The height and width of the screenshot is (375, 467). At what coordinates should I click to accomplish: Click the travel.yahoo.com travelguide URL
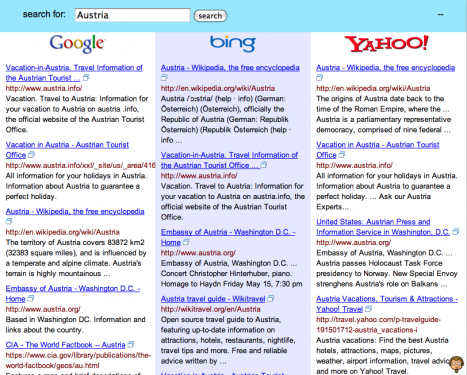(x=378, y=324)
